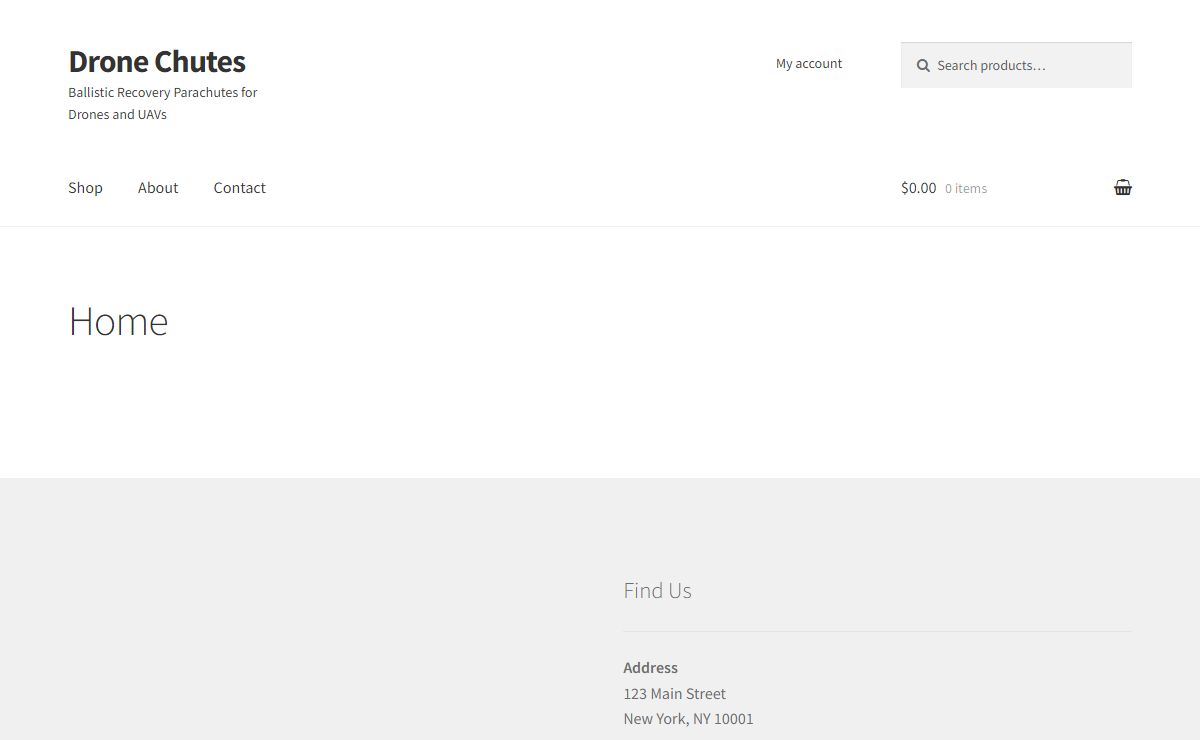
Task: Click the Home page heading
Action: click(x=118, y=321)
